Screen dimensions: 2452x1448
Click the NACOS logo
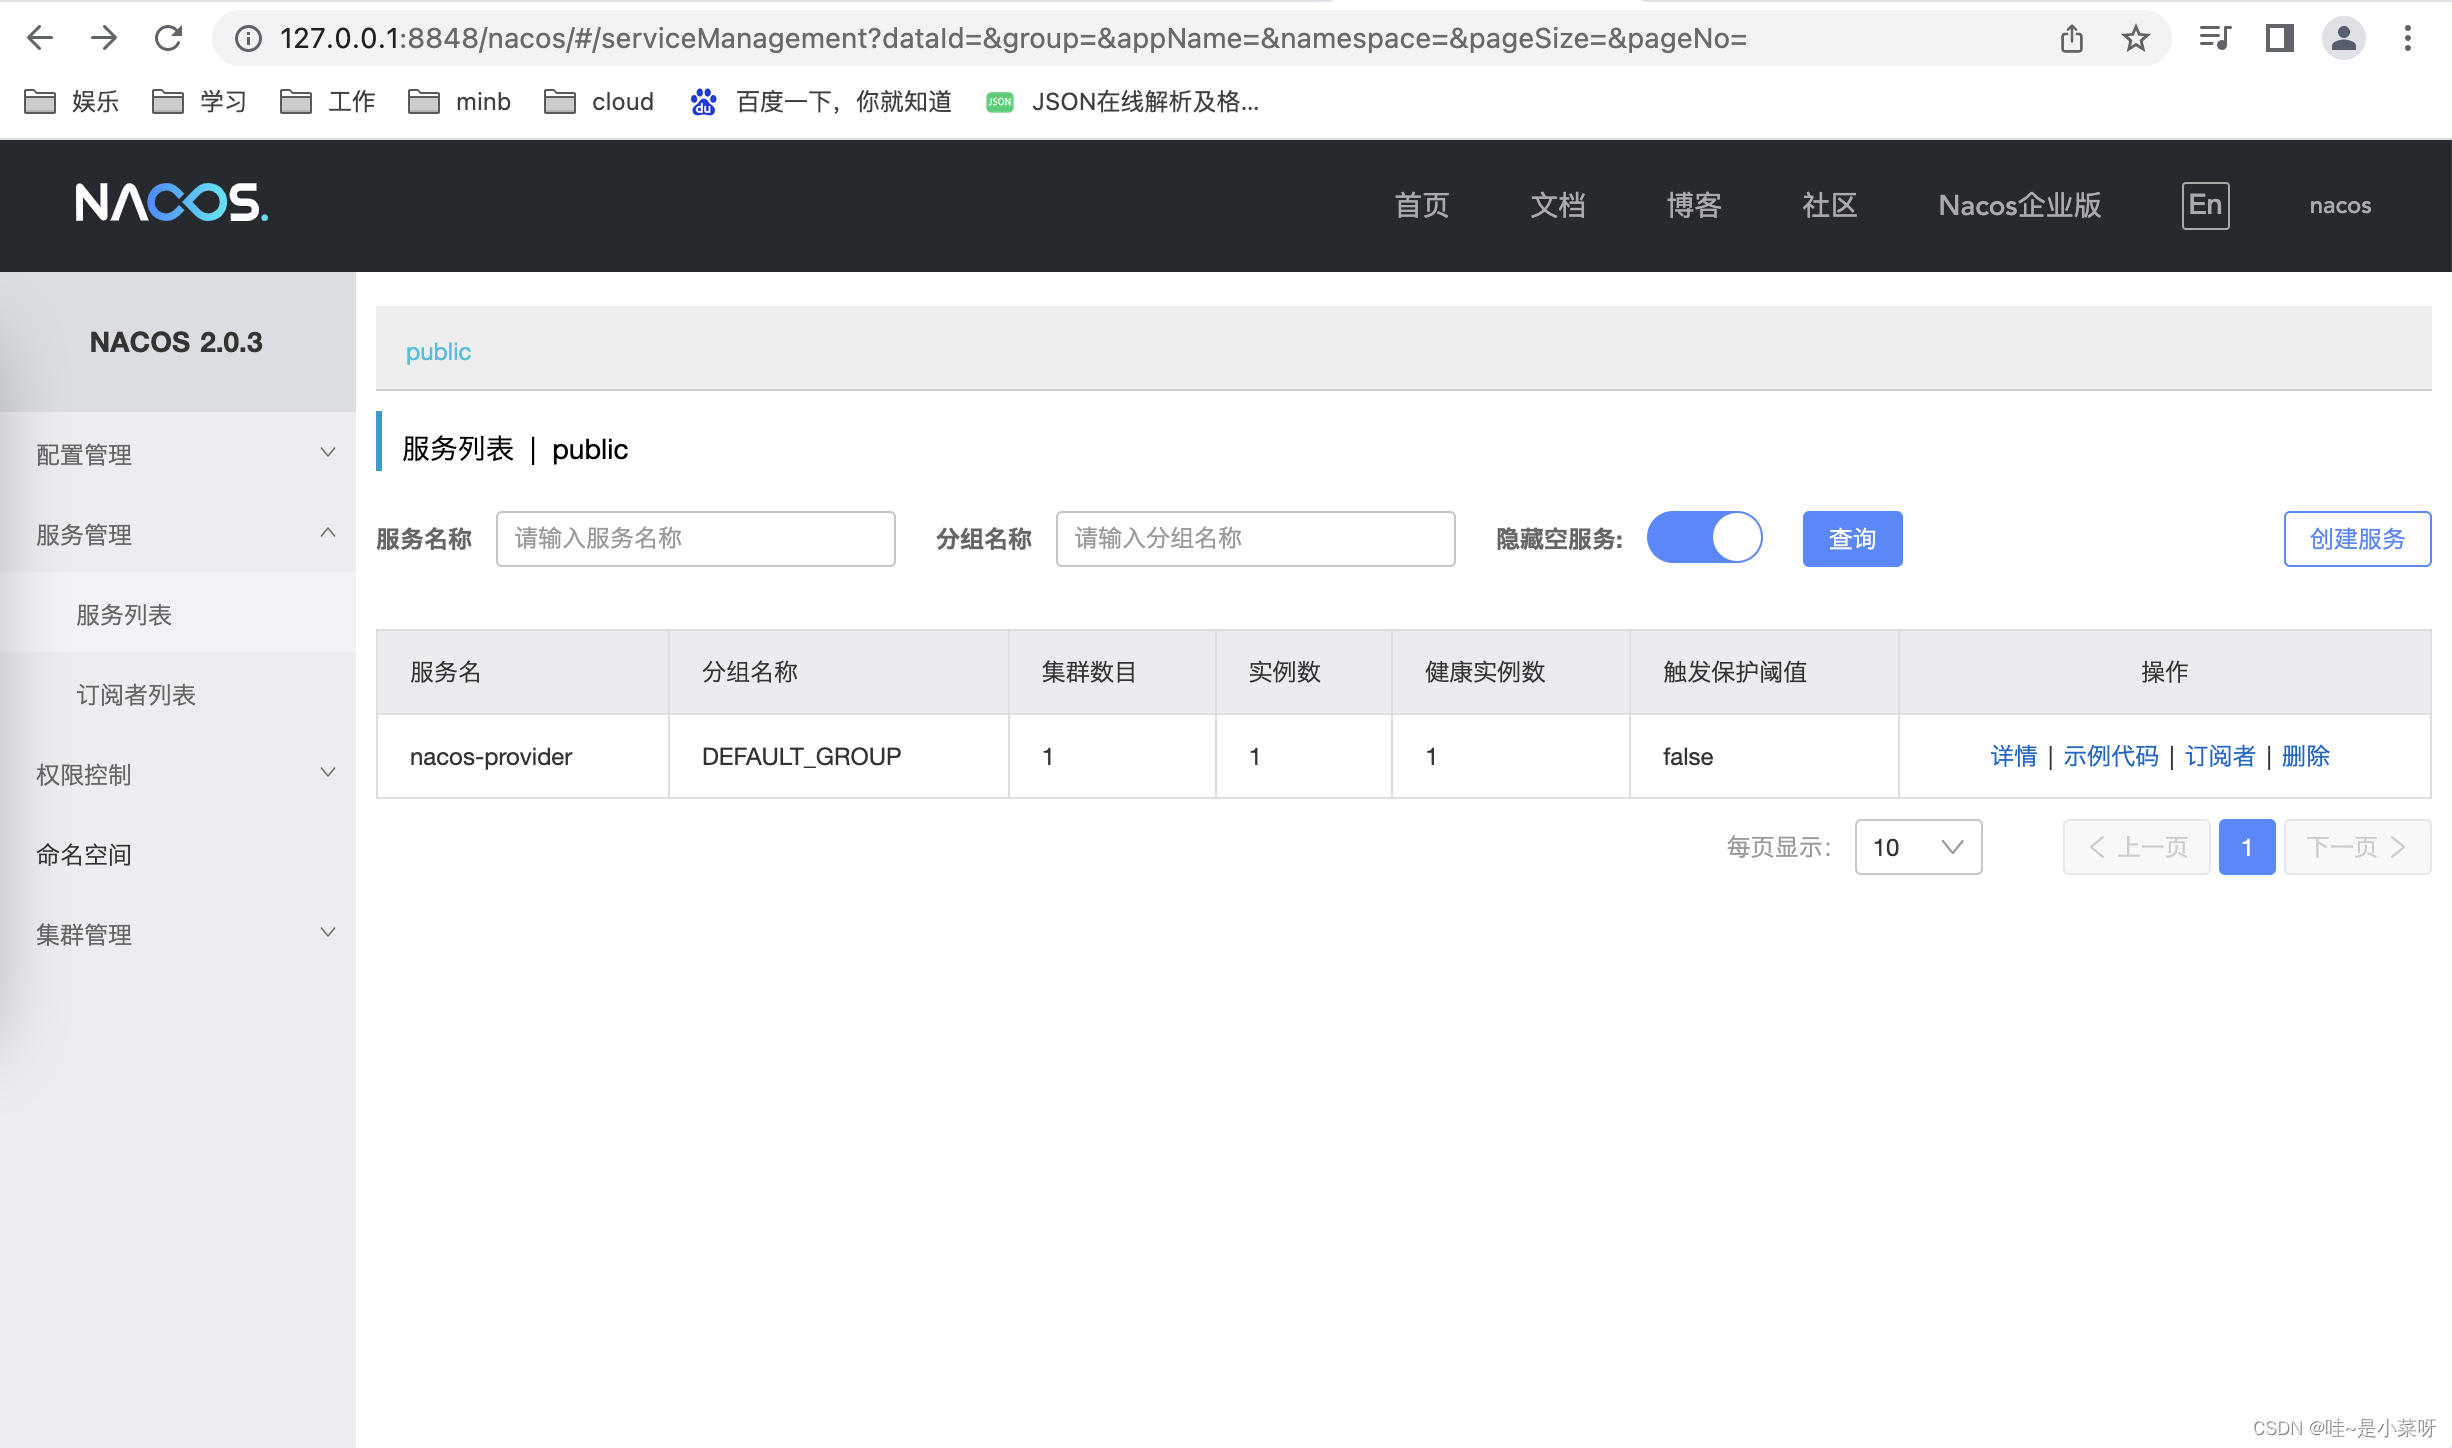[x=172, y=203]
